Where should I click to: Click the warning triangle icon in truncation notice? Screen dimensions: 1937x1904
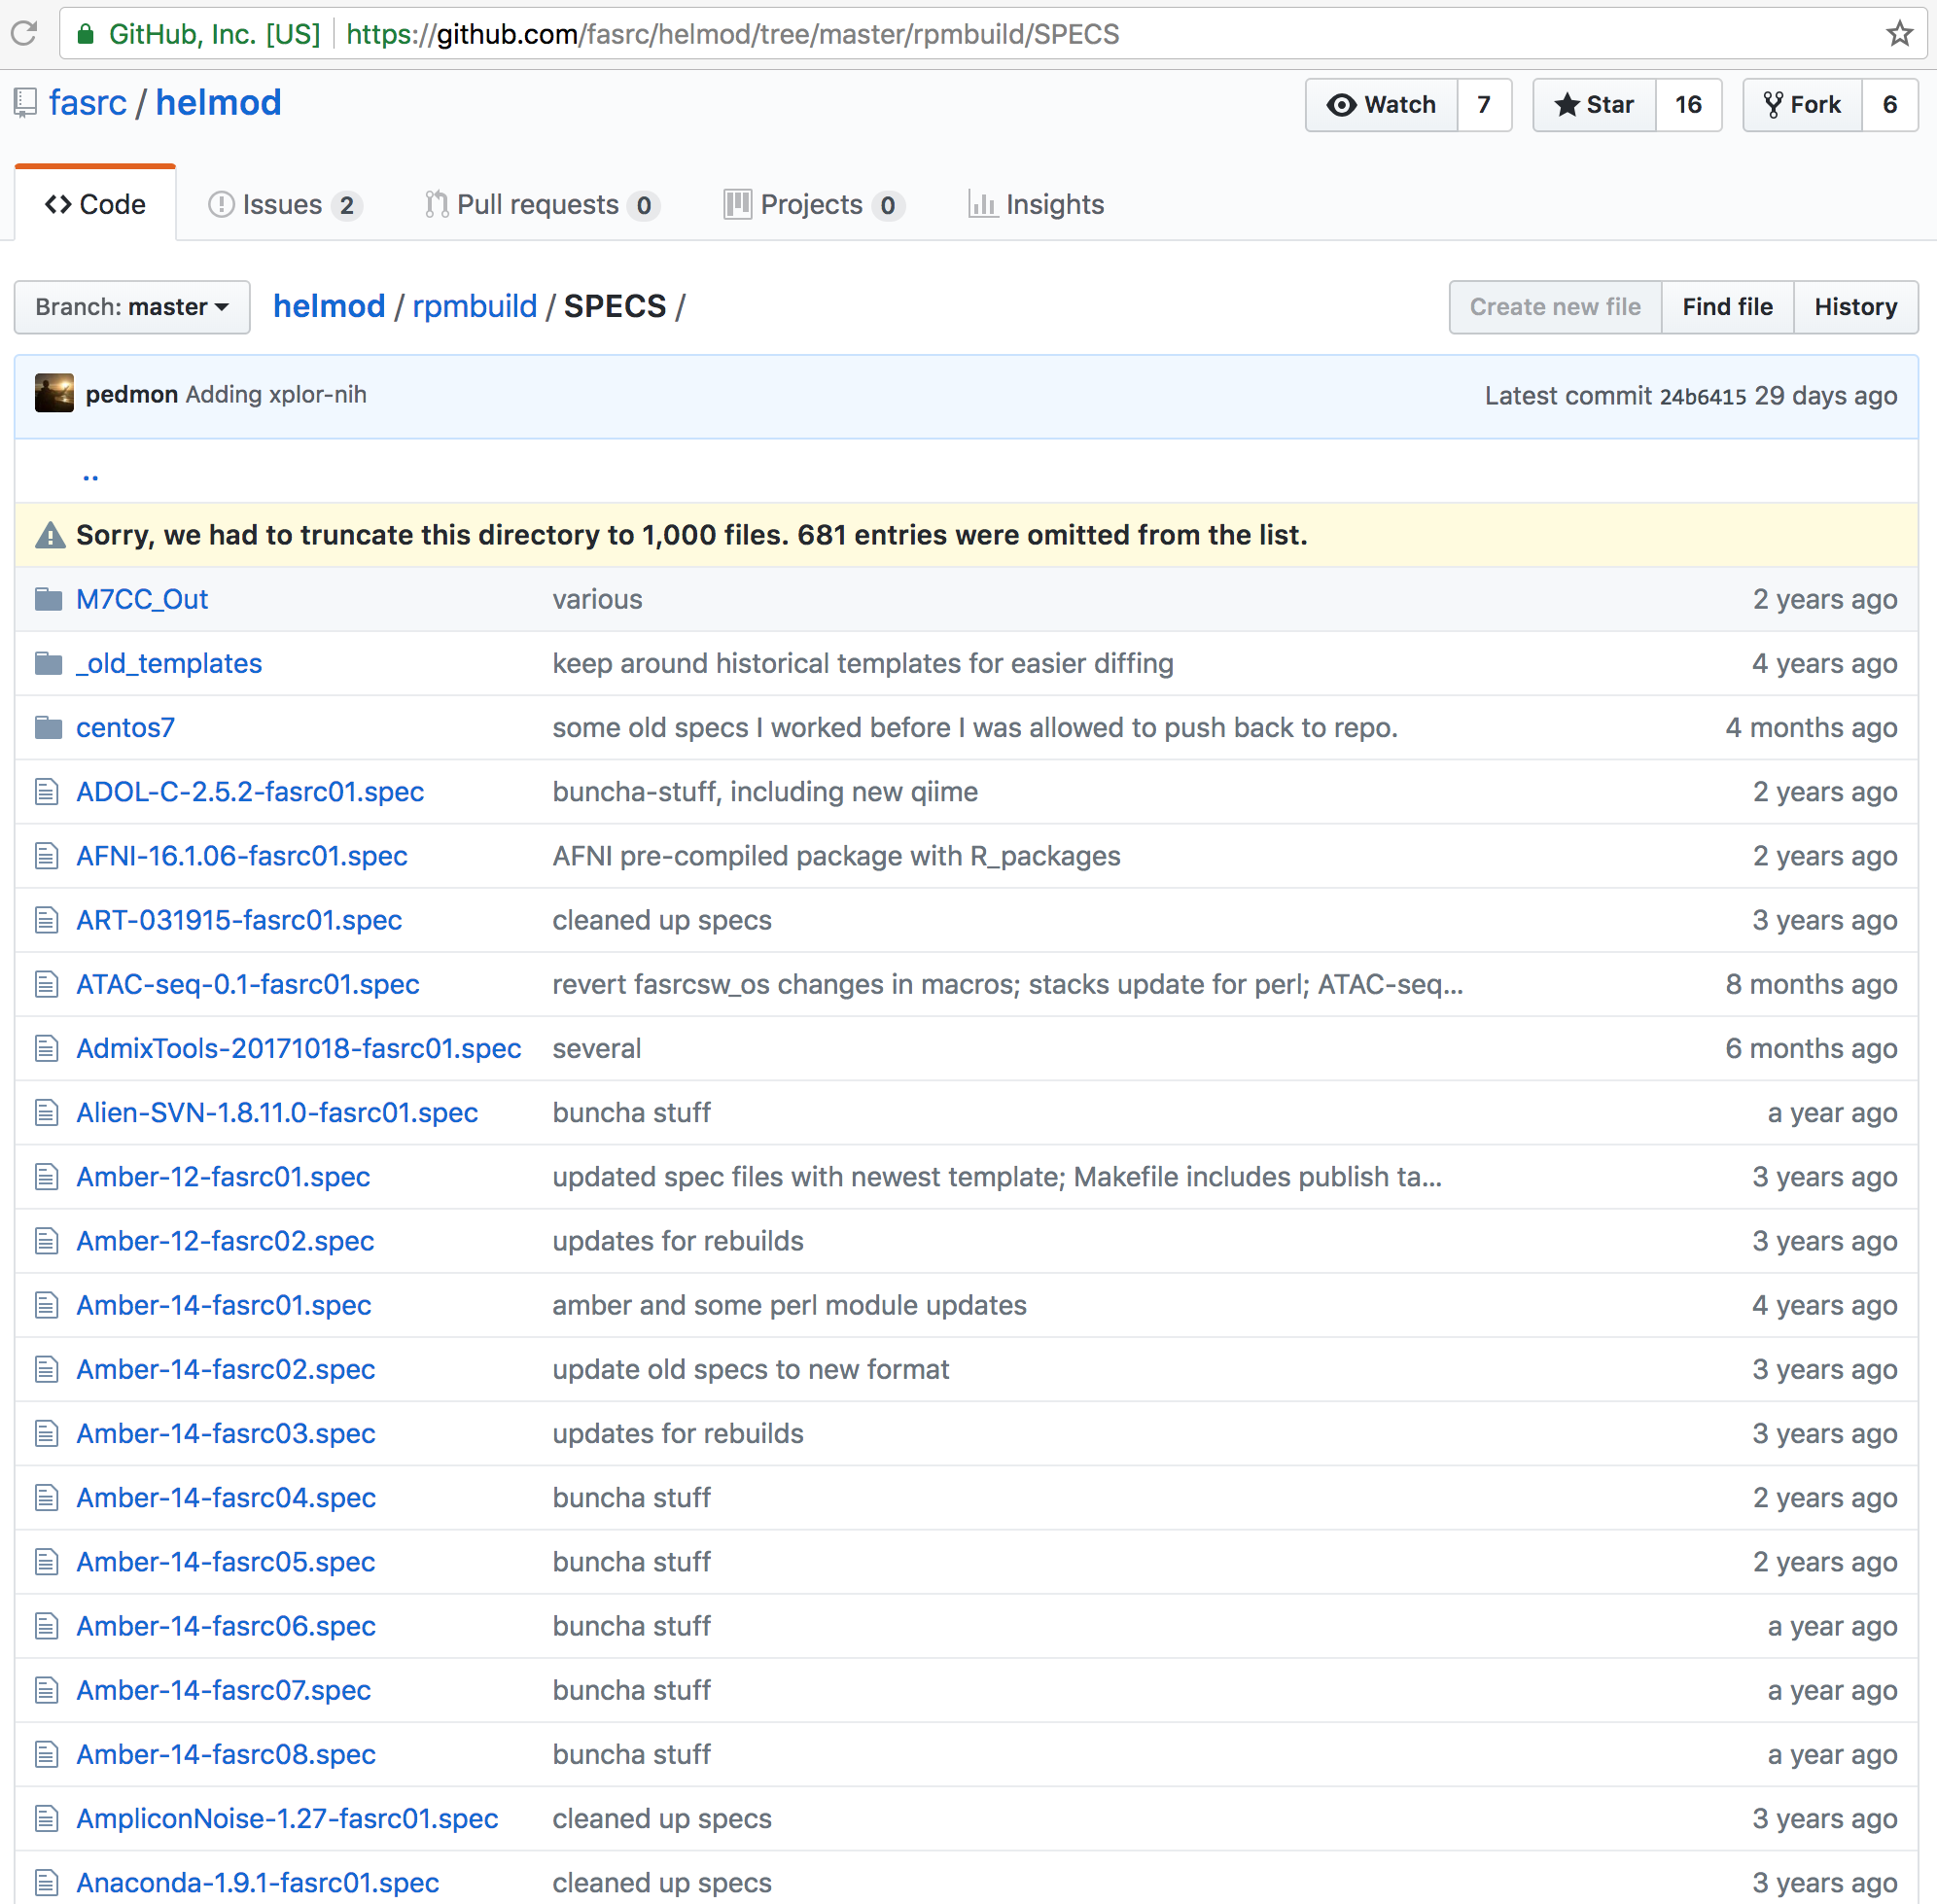(x=50, y=536)
